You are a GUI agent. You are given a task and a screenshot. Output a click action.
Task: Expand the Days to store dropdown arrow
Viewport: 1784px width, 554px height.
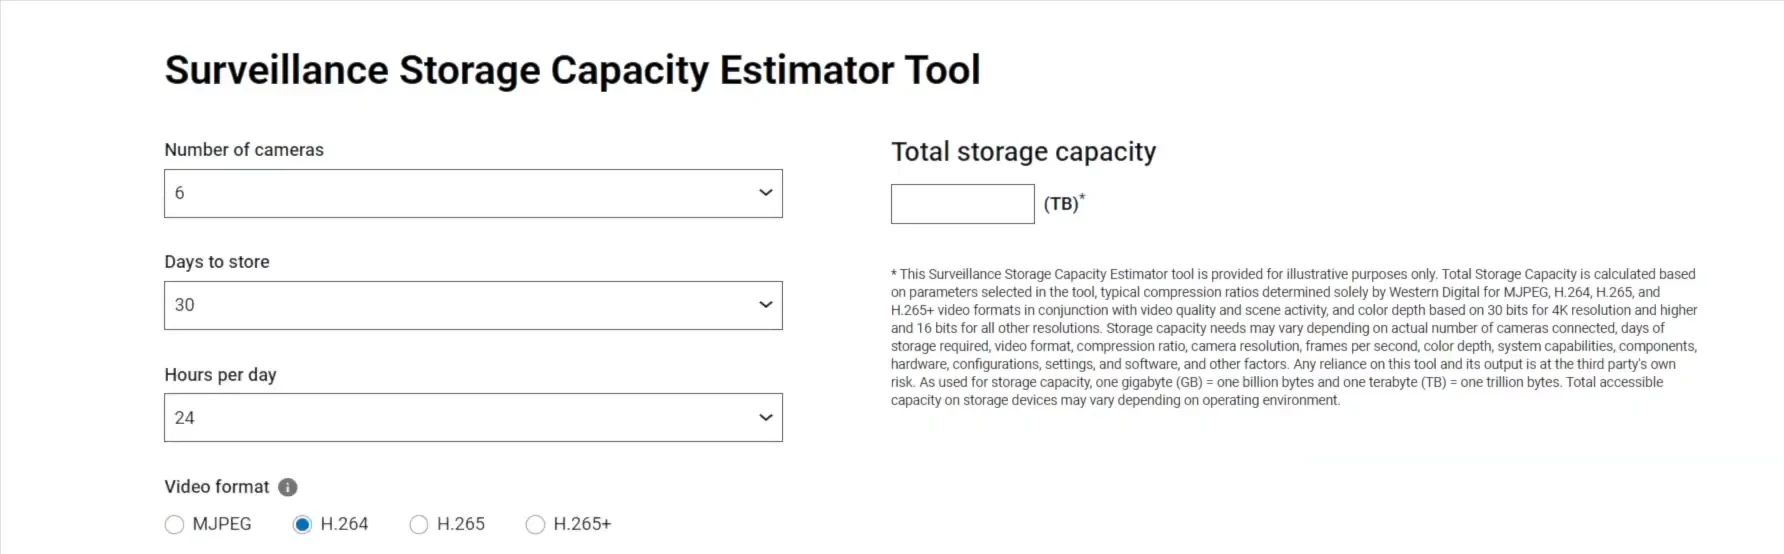(x=765, y=305)
